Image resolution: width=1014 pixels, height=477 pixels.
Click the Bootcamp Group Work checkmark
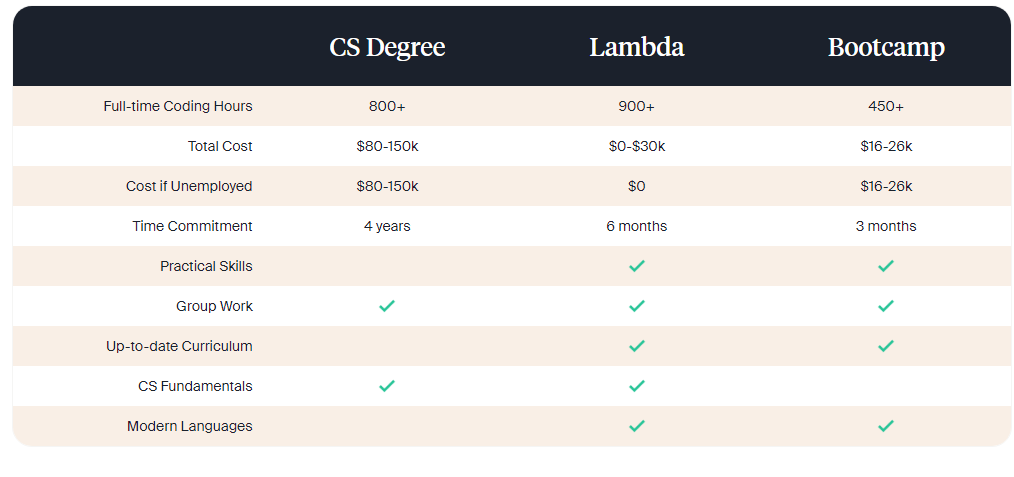coord(885,306)
